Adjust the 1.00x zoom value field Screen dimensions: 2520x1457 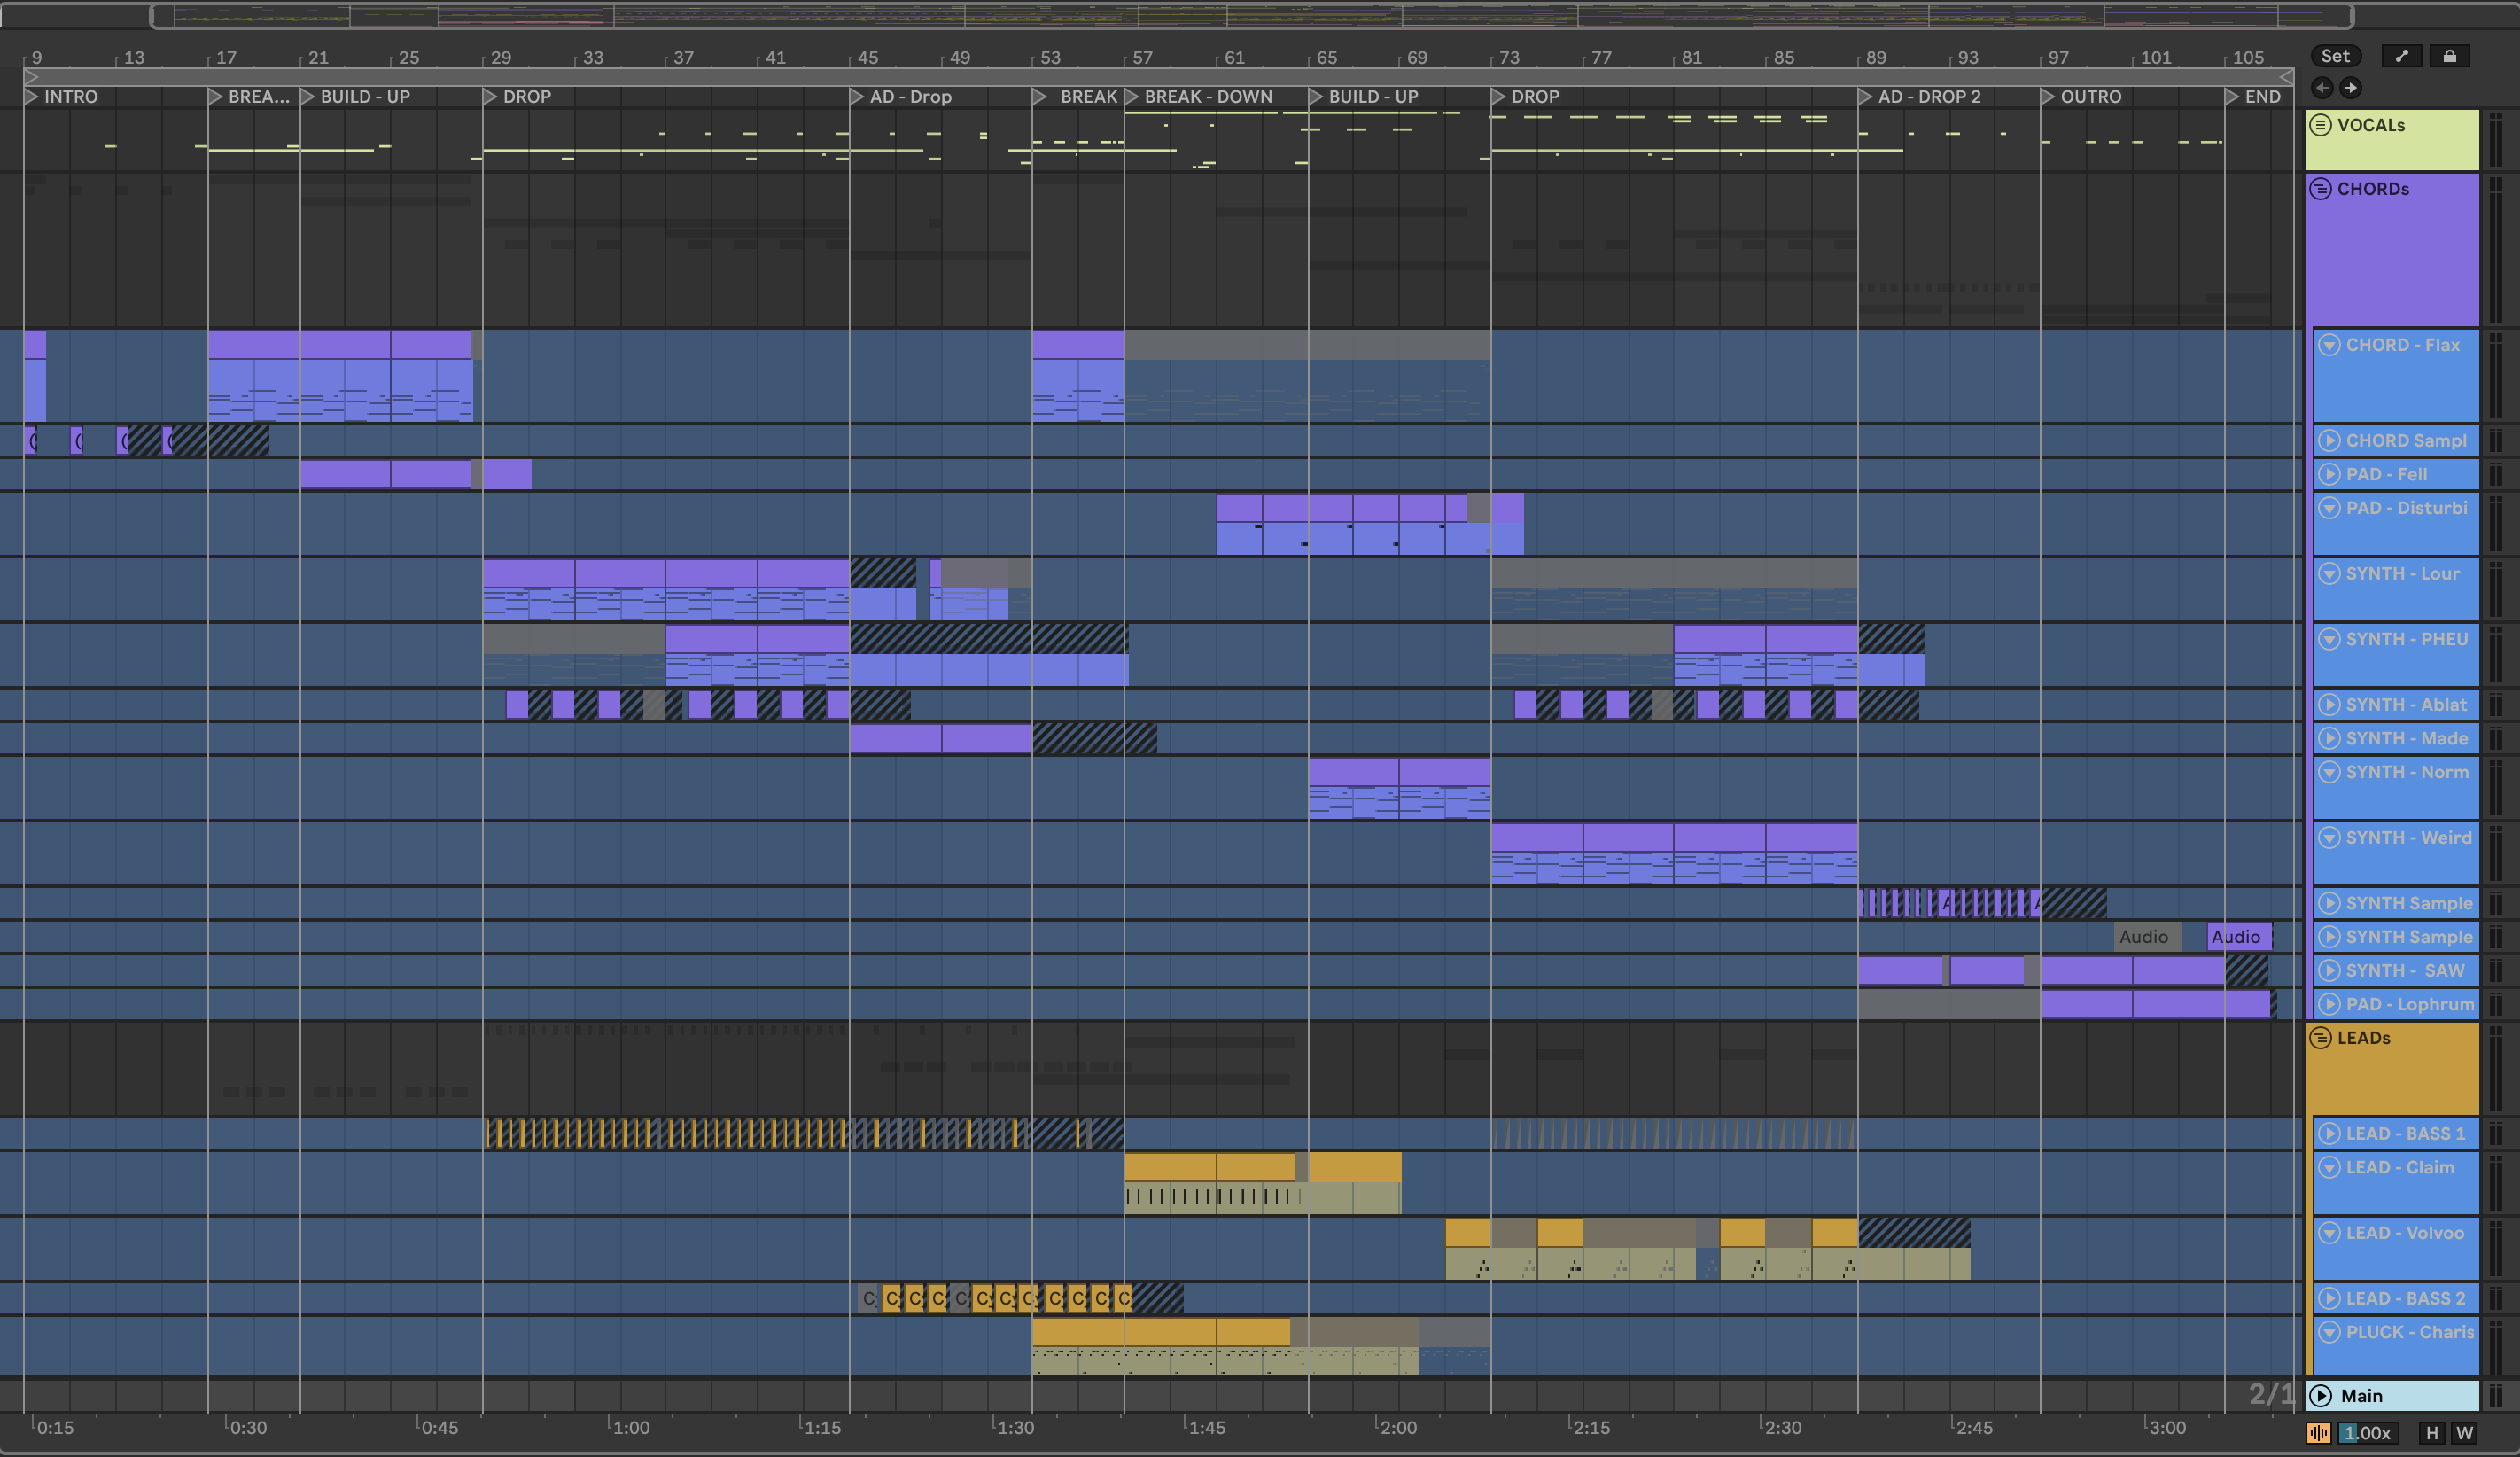click(x=2367, y=1433)
